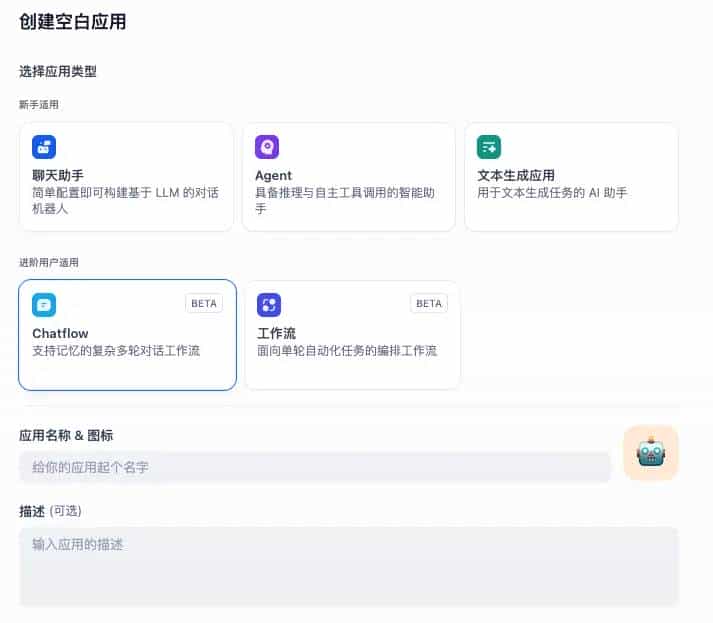This screenshot has height=623, width=713.
Task: Click the BETA badge on 工作流
Action: click(x=429, y=303)
